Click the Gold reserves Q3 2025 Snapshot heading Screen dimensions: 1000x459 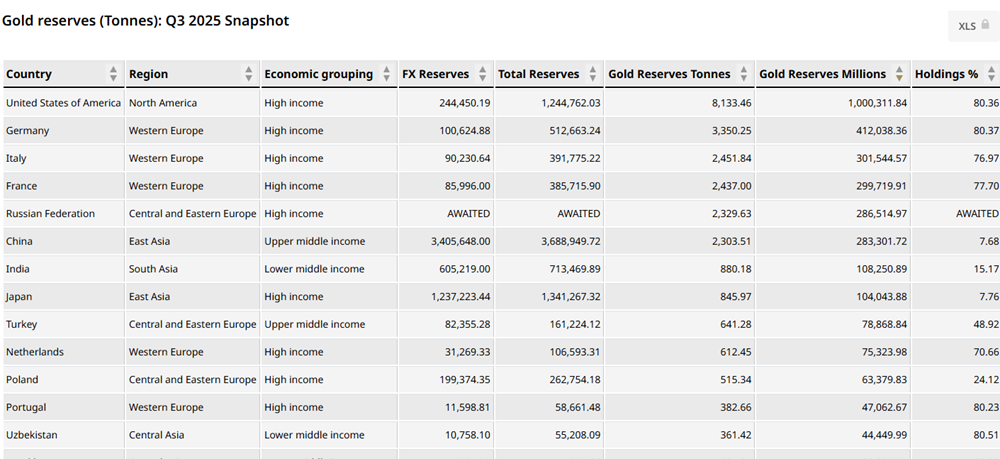pos(146,20)
